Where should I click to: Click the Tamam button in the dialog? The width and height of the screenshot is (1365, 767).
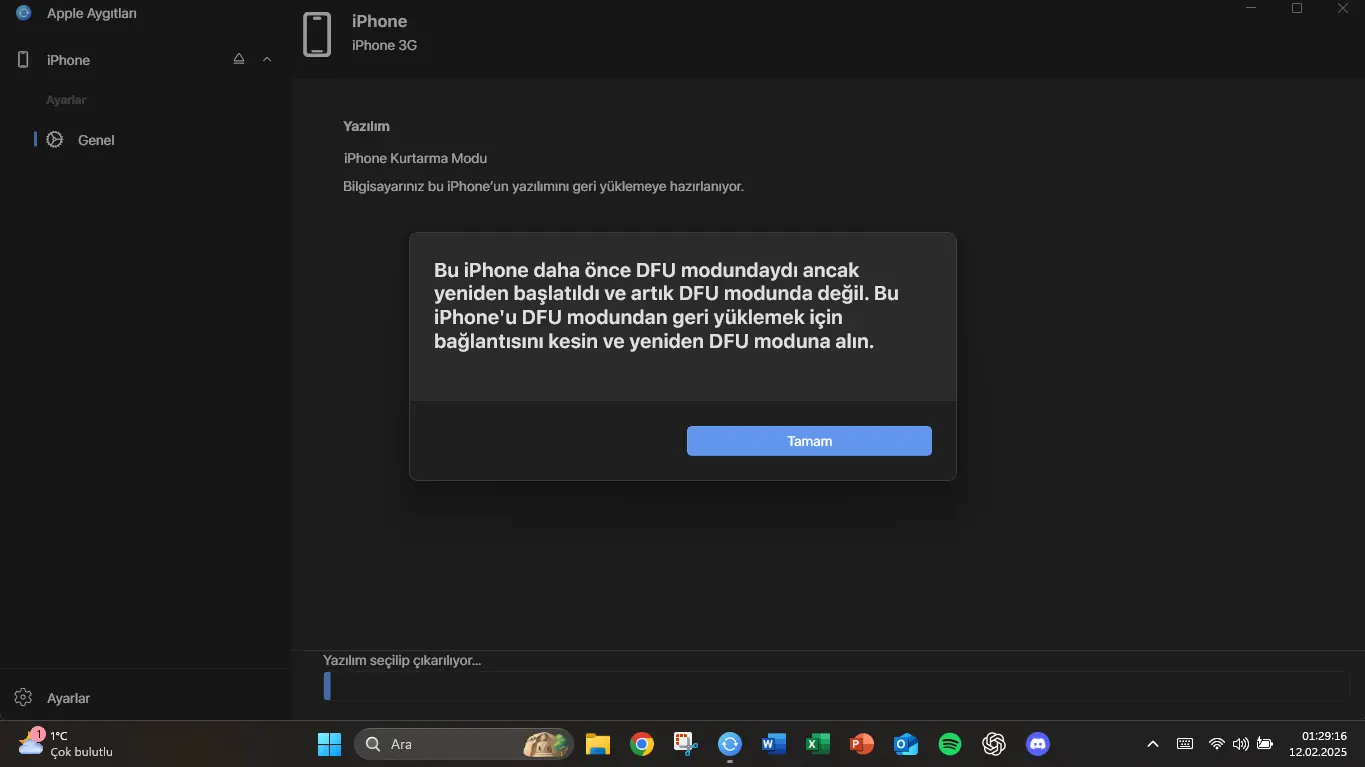(x=809, y=441)
